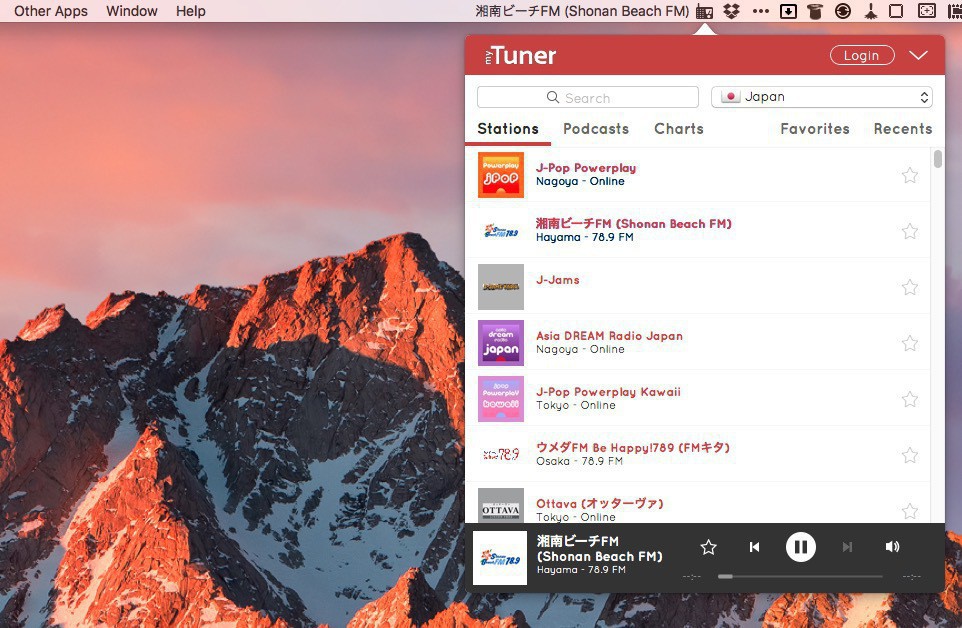Click the Login button
The image size is (962, 628).
tap(862, 55)
